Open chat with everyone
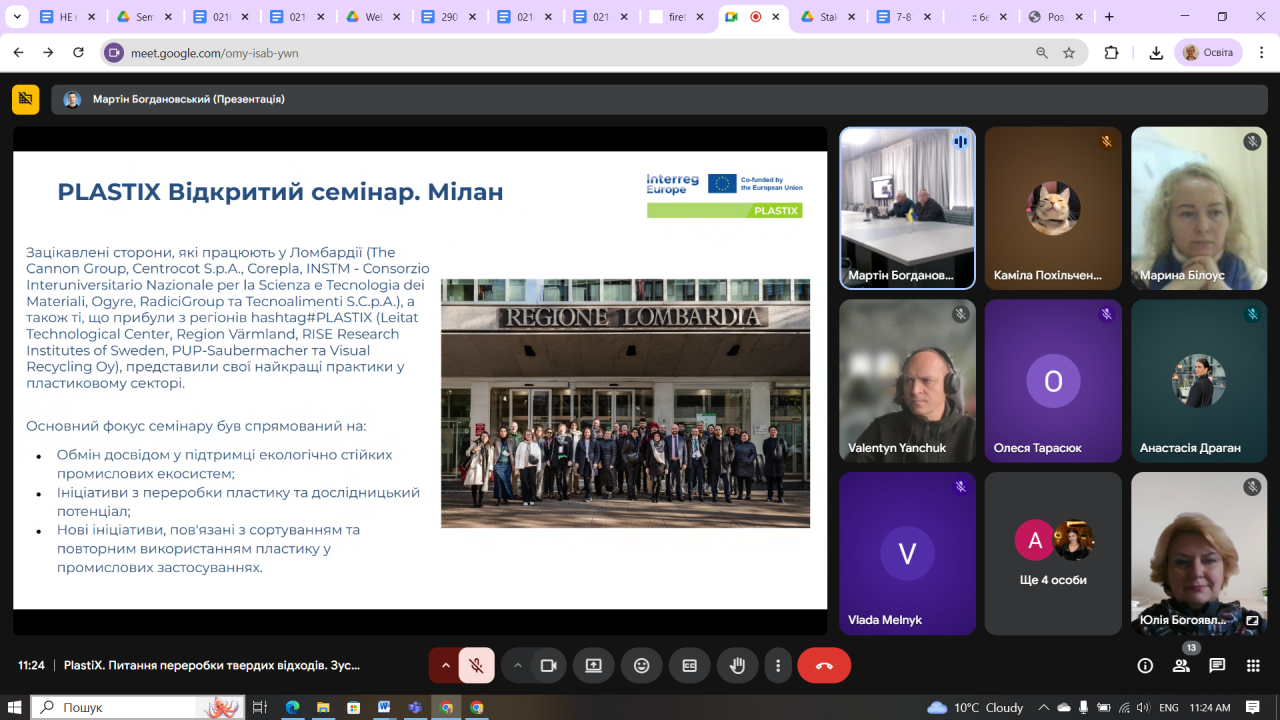The width and height of the screenshot is (1280, 720). pyautogui.click(x=1217, y=666)
